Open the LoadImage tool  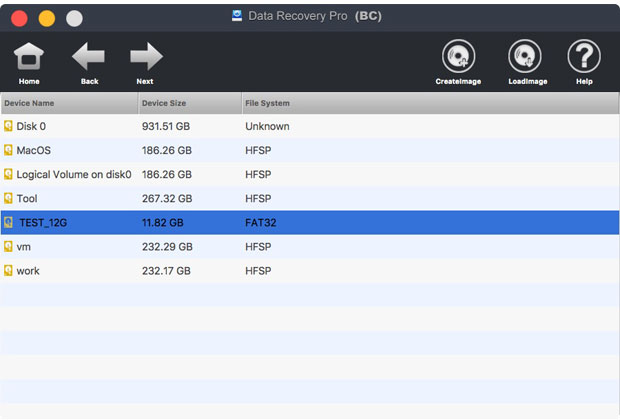(527, 62)
